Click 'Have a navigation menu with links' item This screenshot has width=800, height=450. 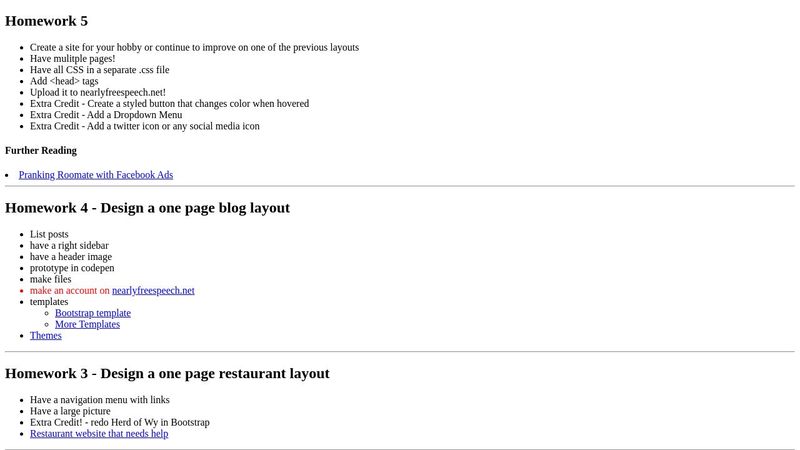coord(99,400)
